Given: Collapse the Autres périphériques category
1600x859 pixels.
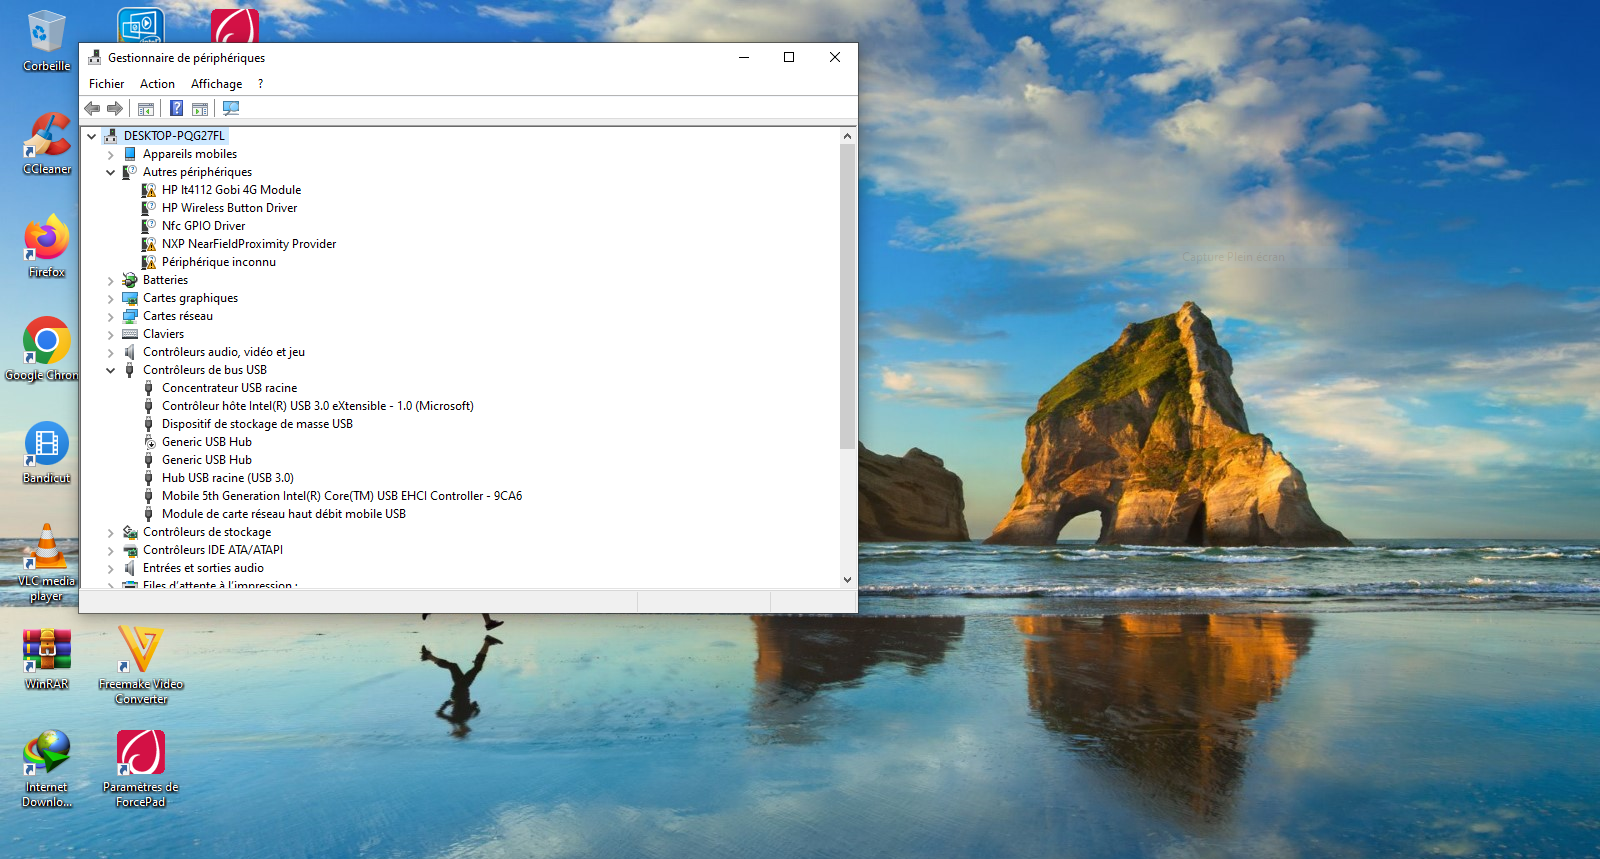Looking at the screenshot, I should click(x=111, y=172).
